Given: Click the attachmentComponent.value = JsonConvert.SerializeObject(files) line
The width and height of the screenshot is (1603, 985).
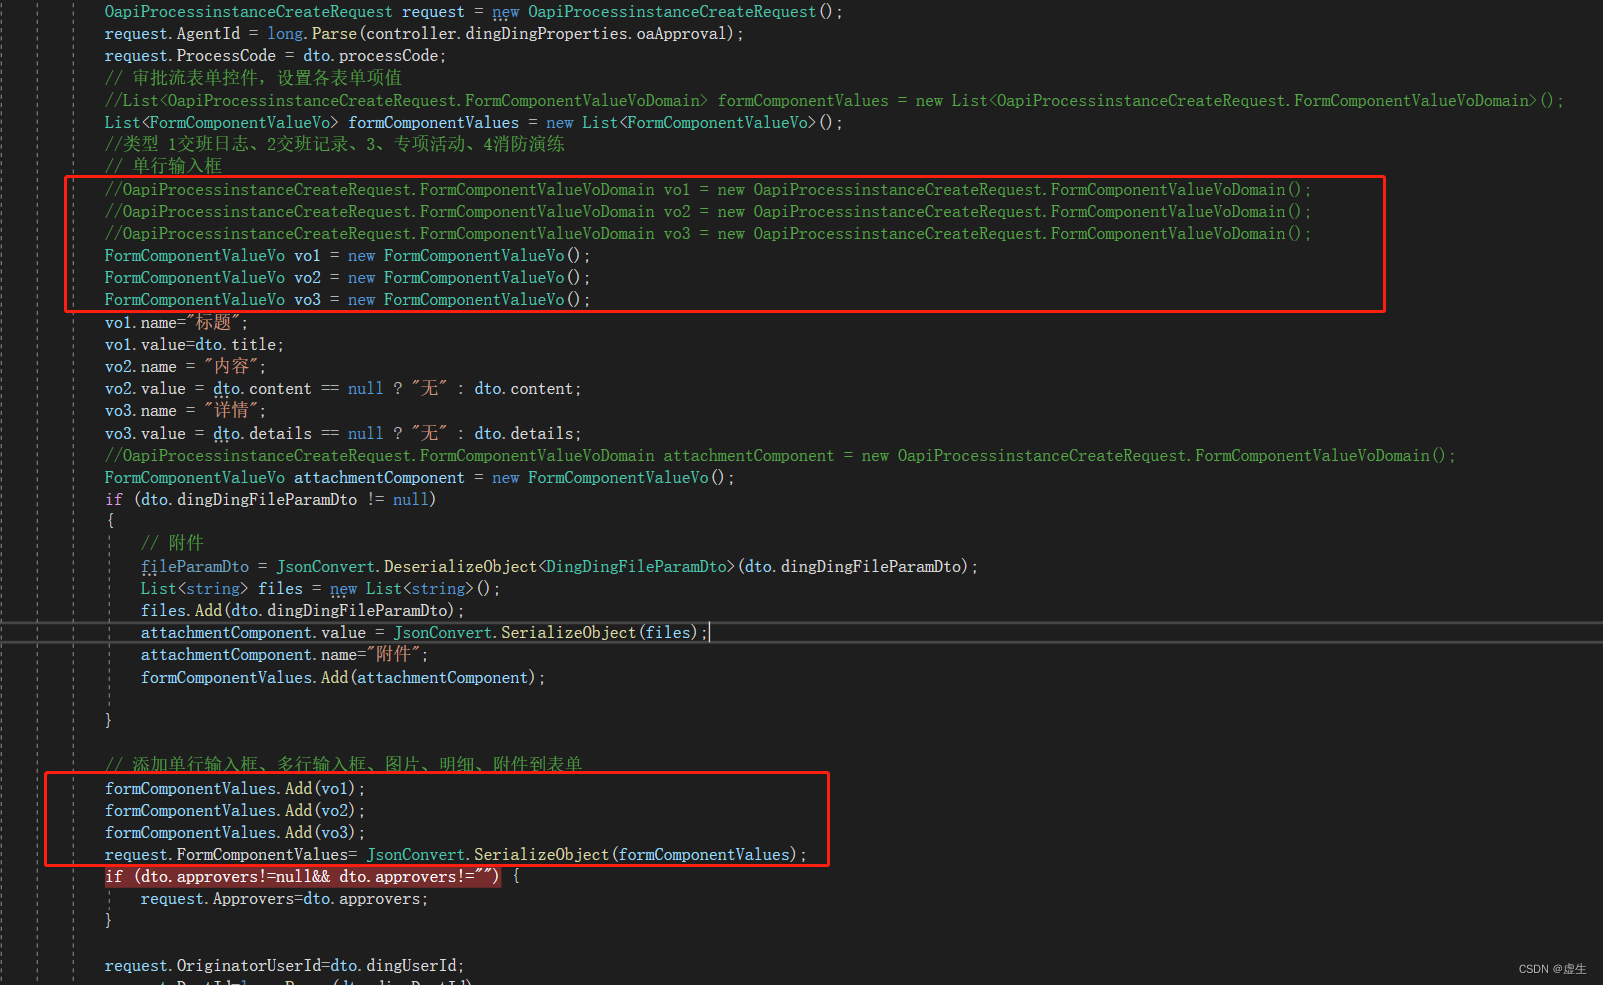Looking at the screenshot, I should pyautogui.click(x=424, y=633).
